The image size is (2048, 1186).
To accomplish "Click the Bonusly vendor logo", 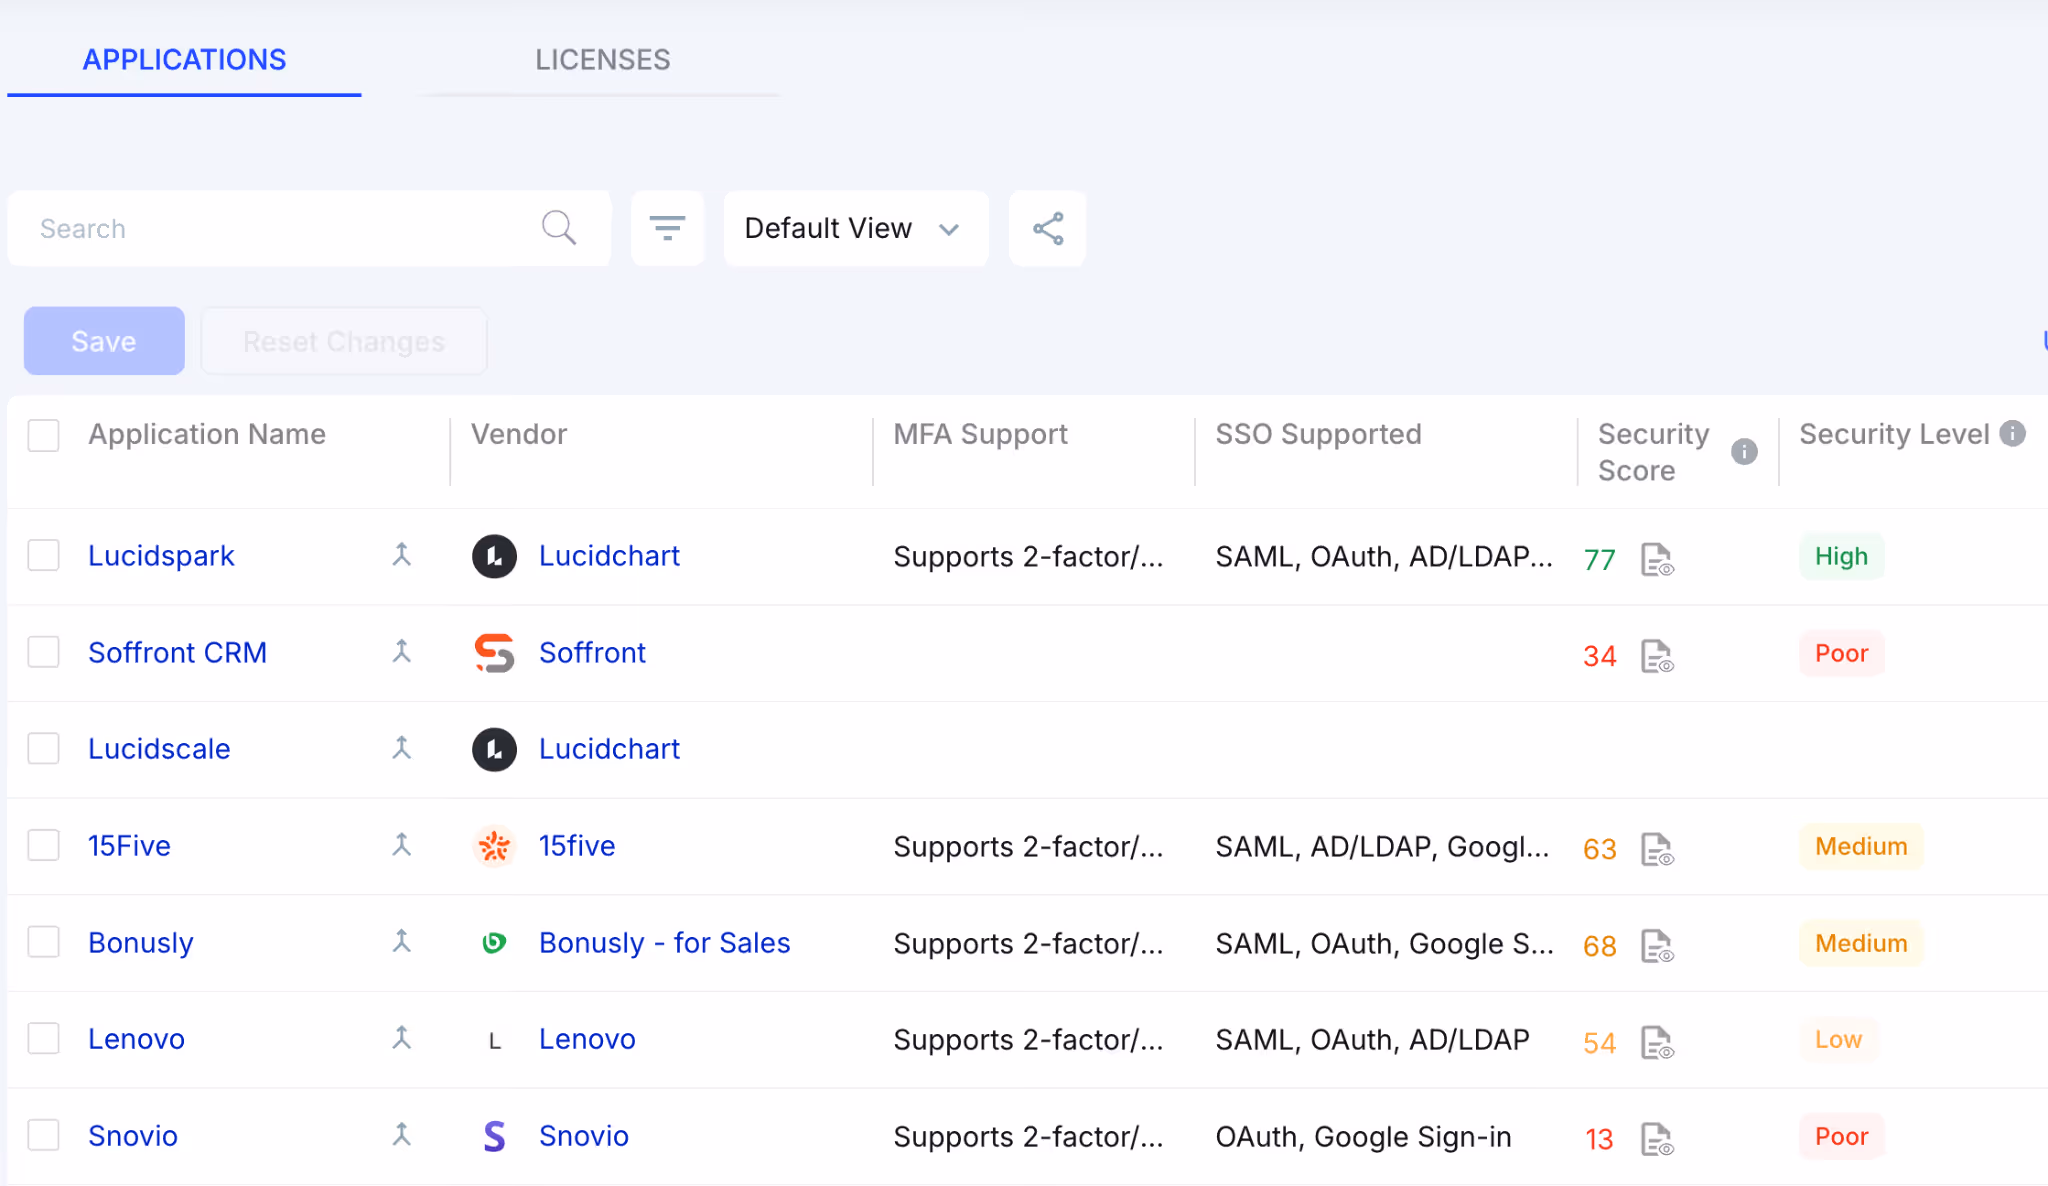I will pyautogui.click(x=494, y=943).
